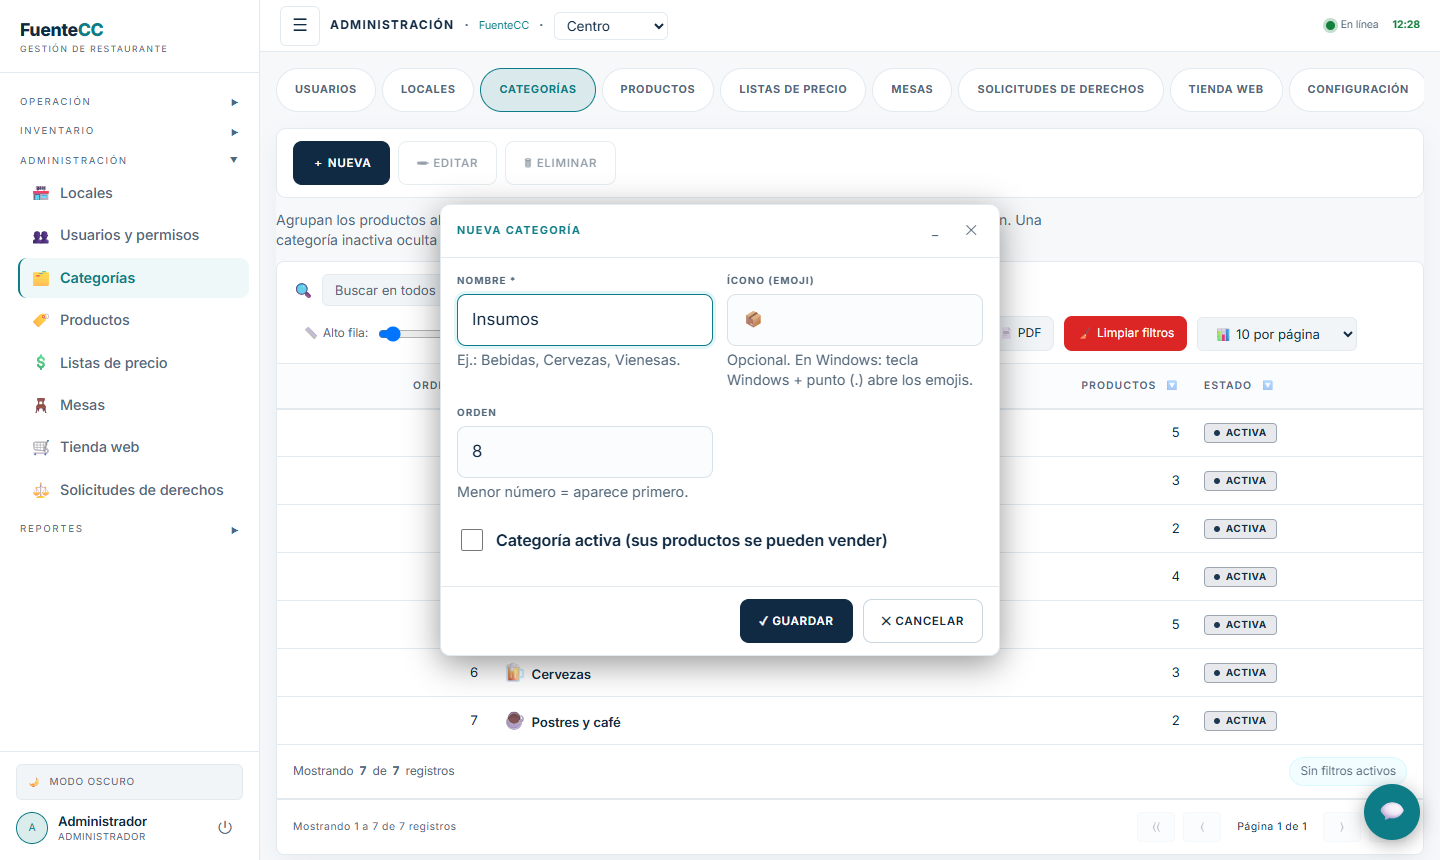Click the Limpiar filtros button

pyautogui.click(x=1125, y=333)
